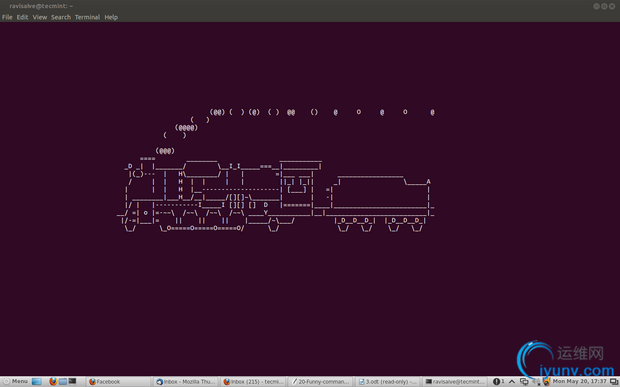This screenshot has height=387, width=620.
Task: Click the ravisaive@tecmint window title text
Action: tap(41, 6)
